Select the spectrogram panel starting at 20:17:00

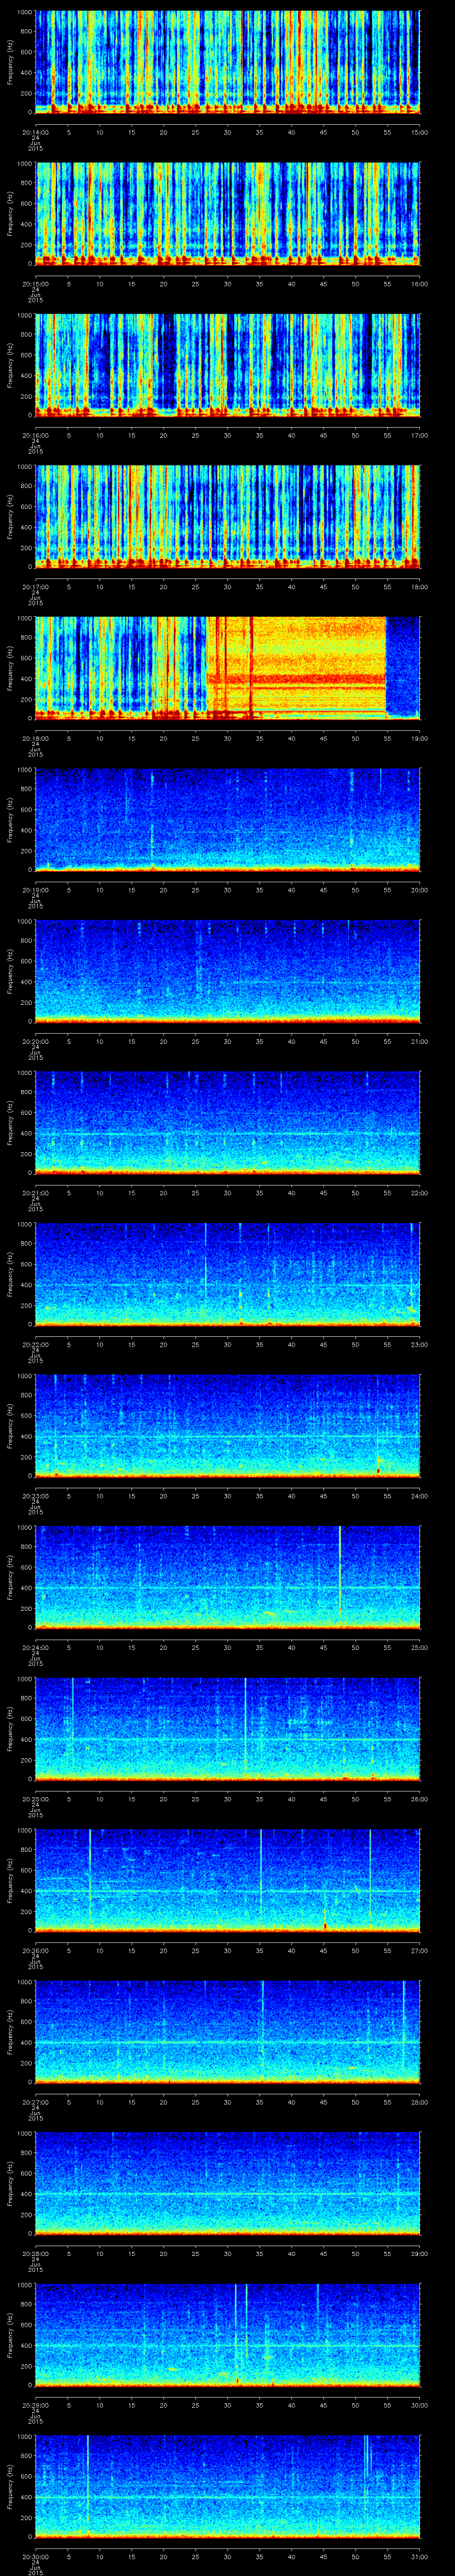point(228,517)
